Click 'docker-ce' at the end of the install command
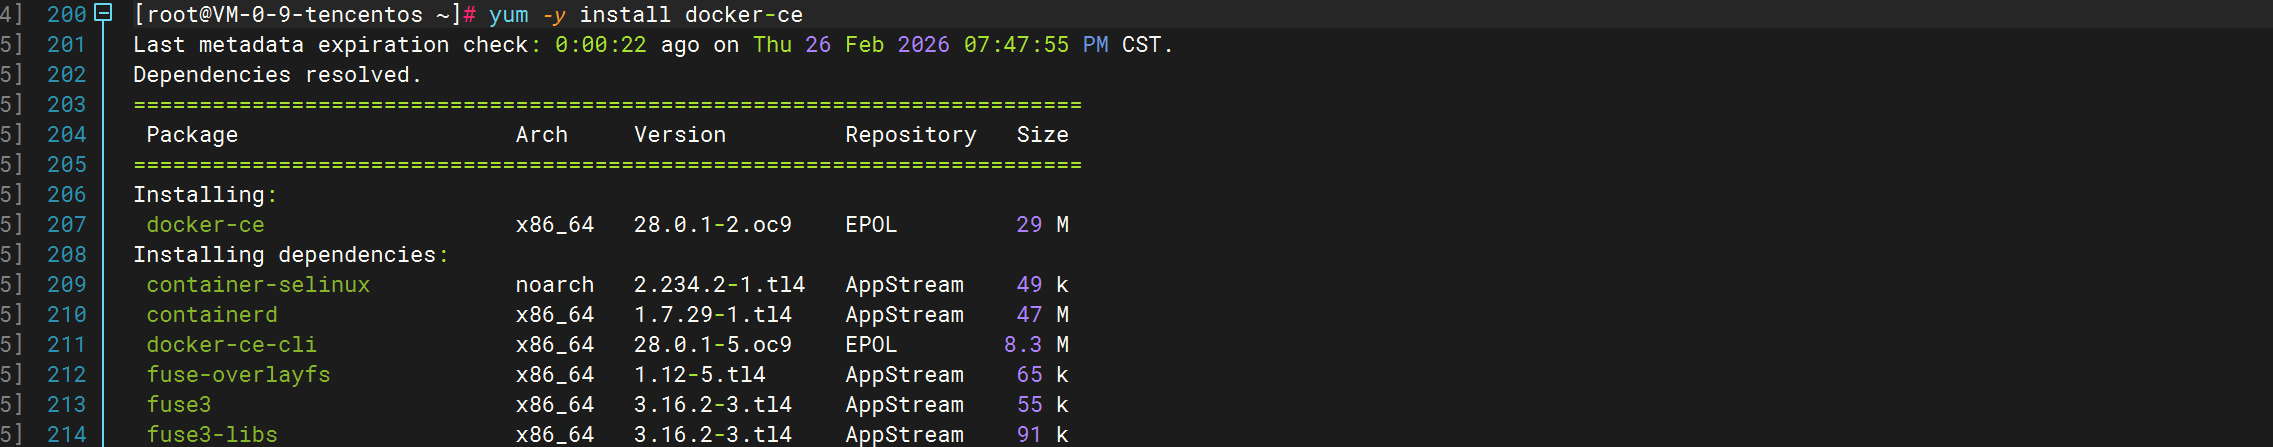 click(x=744, y=15)
